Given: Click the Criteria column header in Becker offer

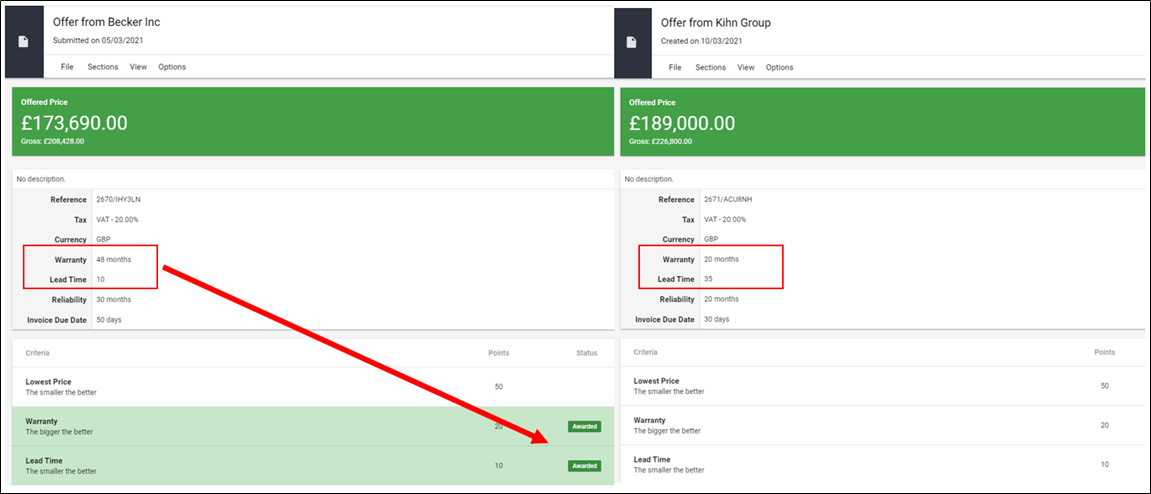Looking at the screenshot, I should point(37,353).
